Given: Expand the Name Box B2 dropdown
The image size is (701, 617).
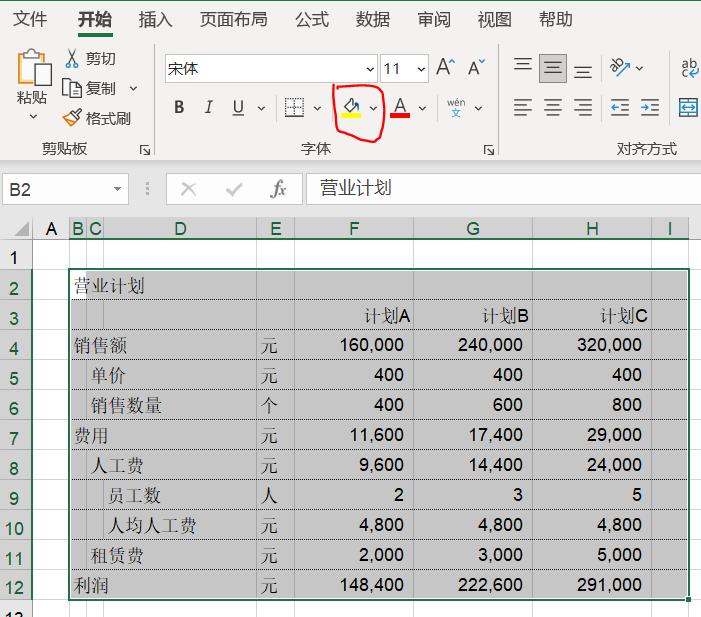Looking at the screenshot, I should tap(117, 189).
